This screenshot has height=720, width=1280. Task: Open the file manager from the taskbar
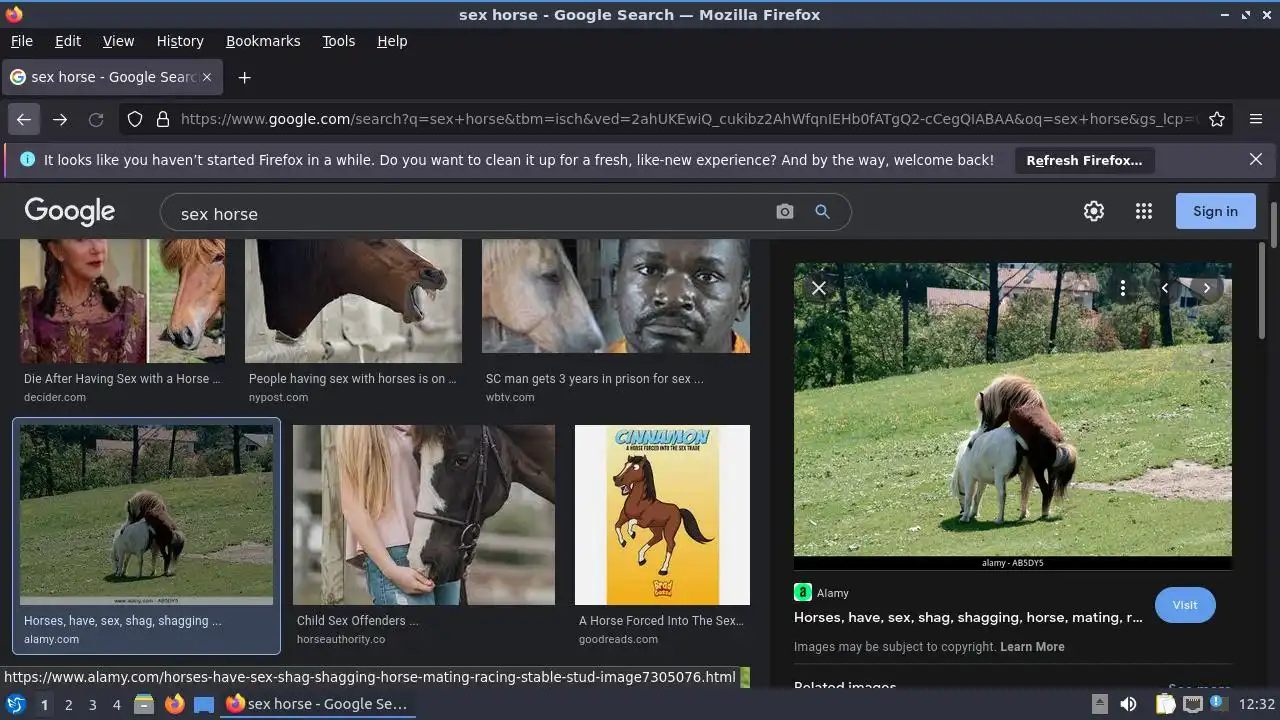pyautogui.click(x=144, y=704)
